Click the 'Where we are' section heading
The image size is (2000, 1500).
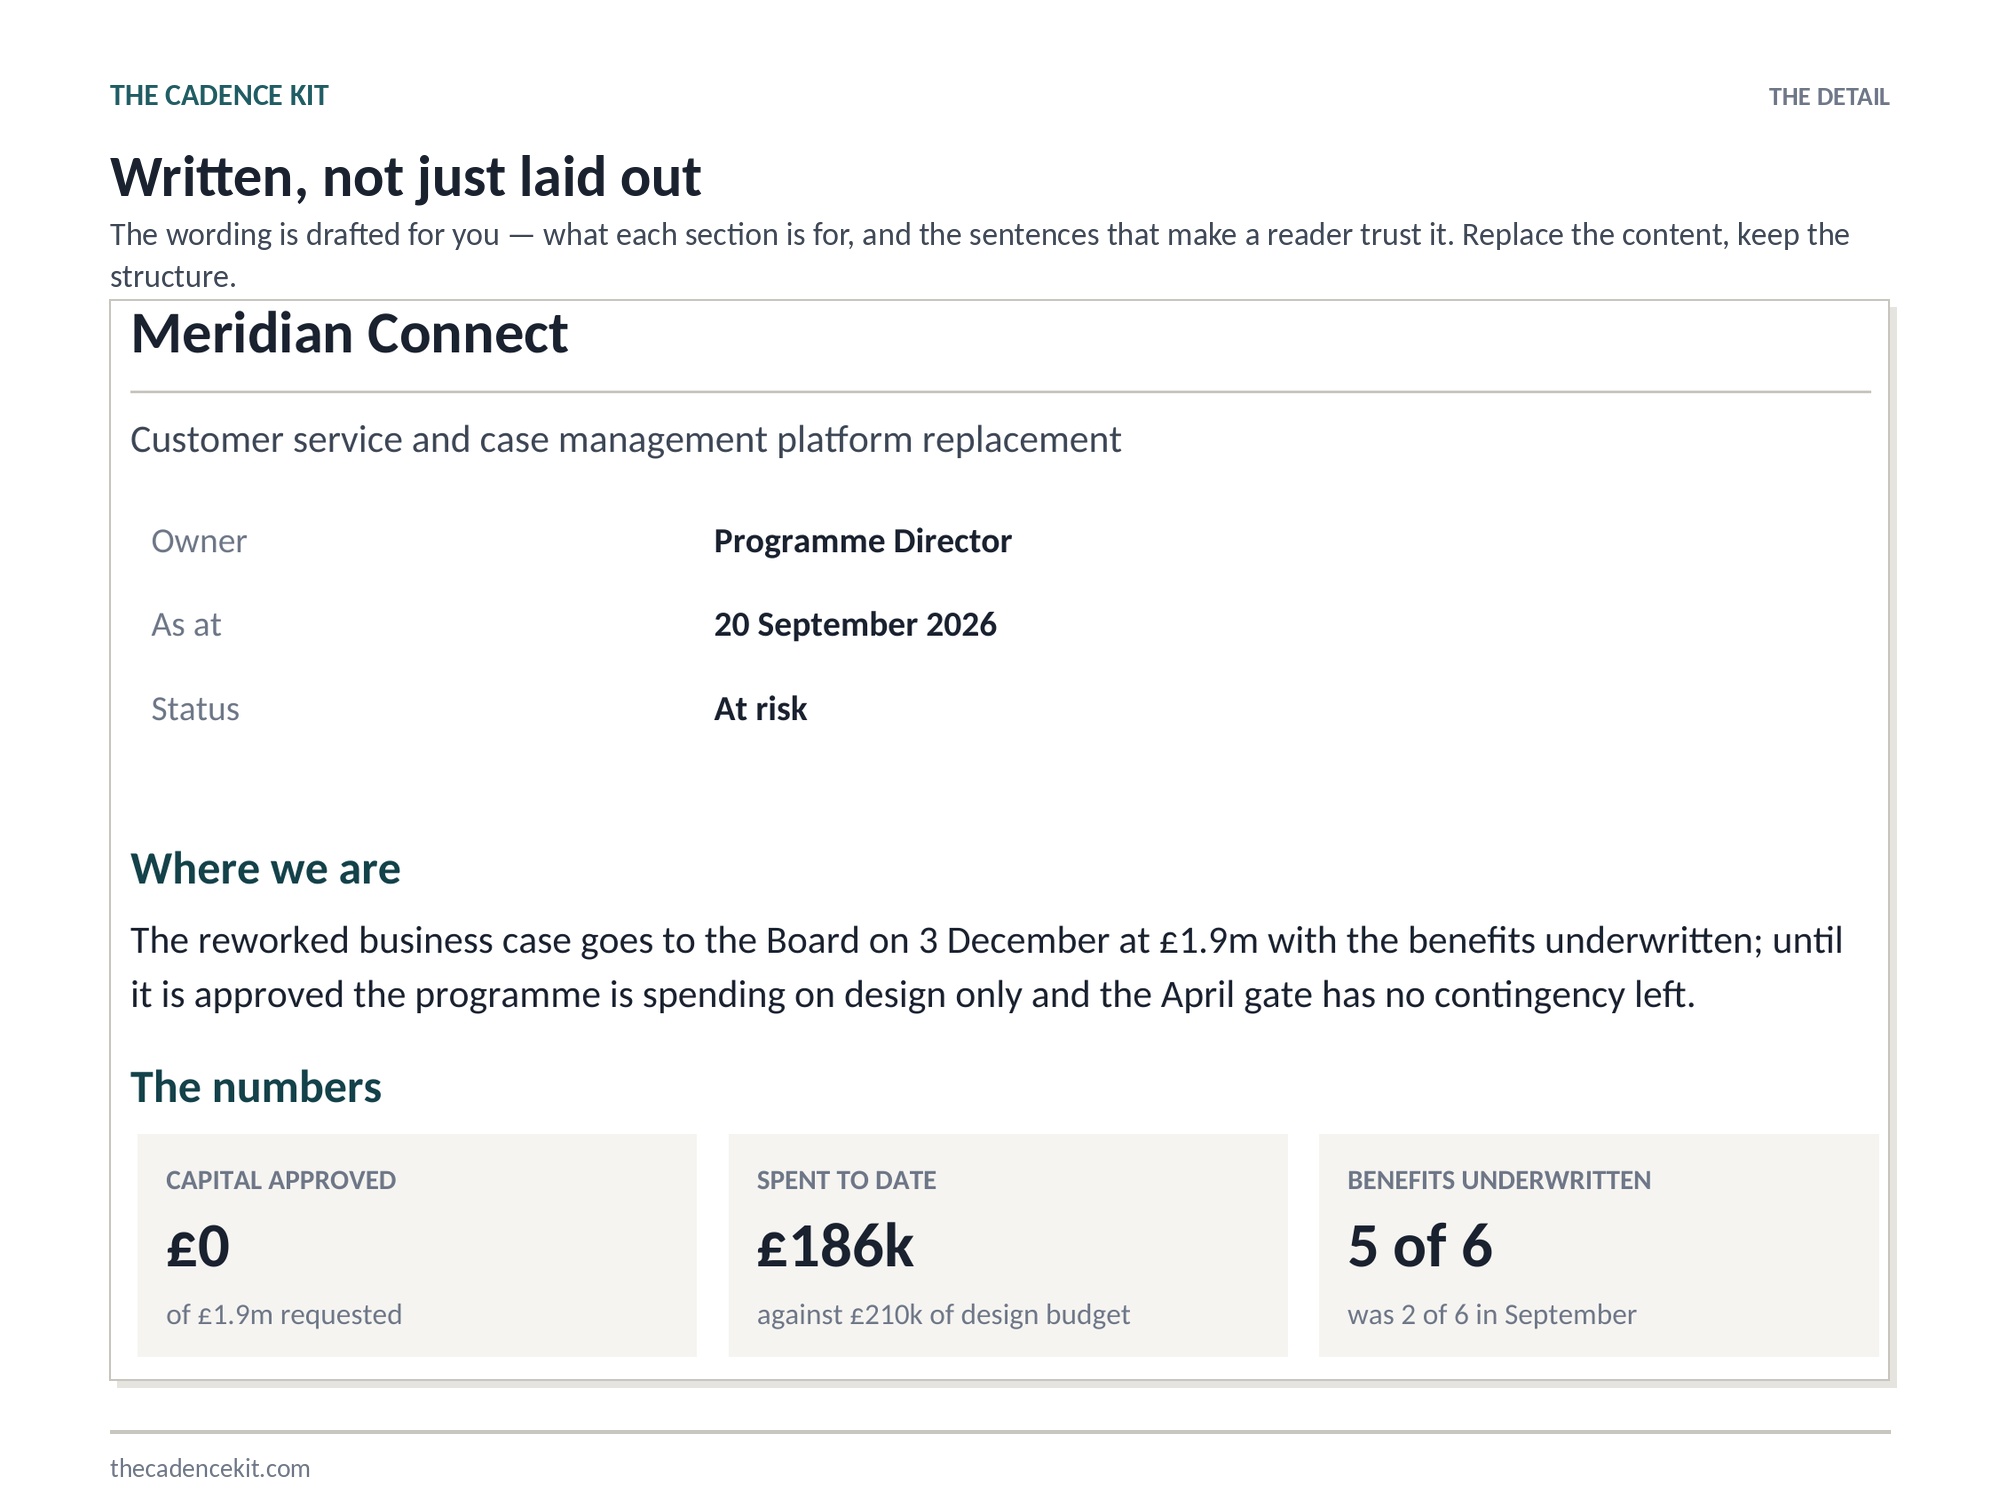point(265,869)
